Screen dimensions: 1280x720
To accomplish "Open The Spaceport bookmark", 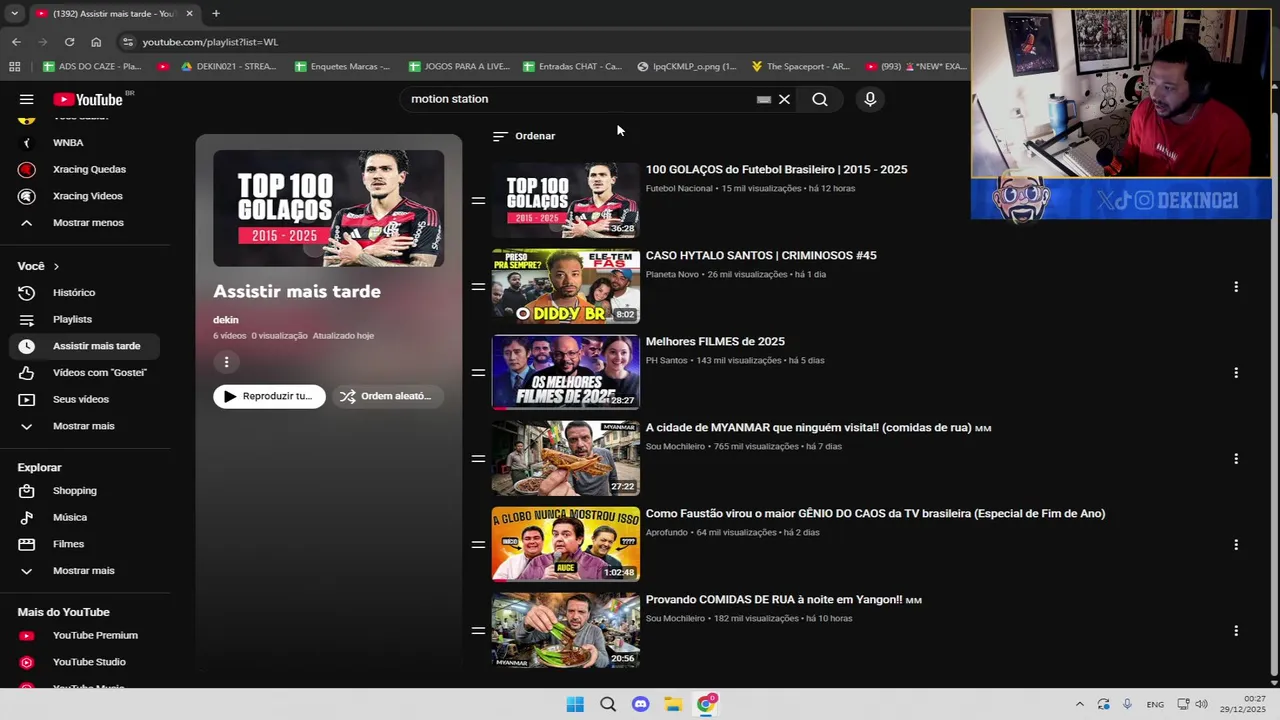I will [800, 67].
